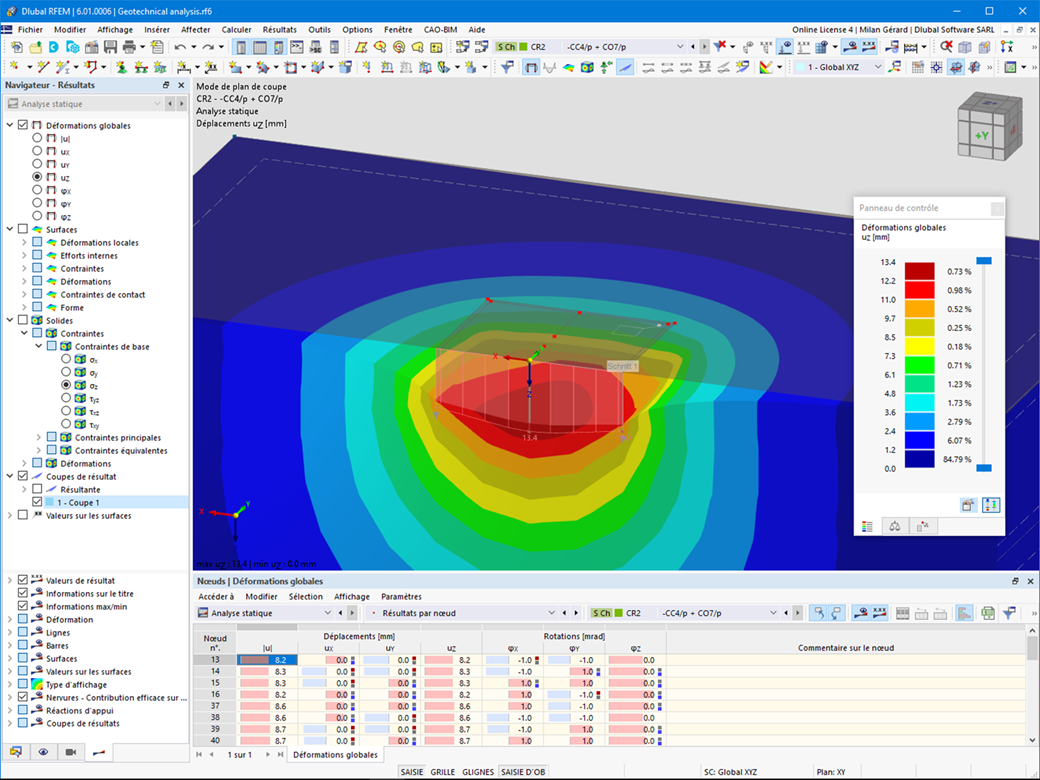The width and height of the screenshot is (1040, 780).
Task: Select the |u| deformation radio button
Action: pos(37,138)
